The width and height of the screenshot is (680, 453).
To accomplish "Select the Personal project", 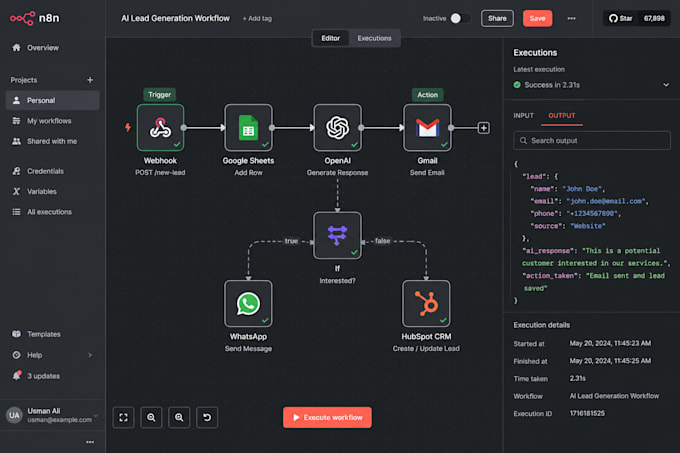I will pyautogui.click(x=52, y=100).
